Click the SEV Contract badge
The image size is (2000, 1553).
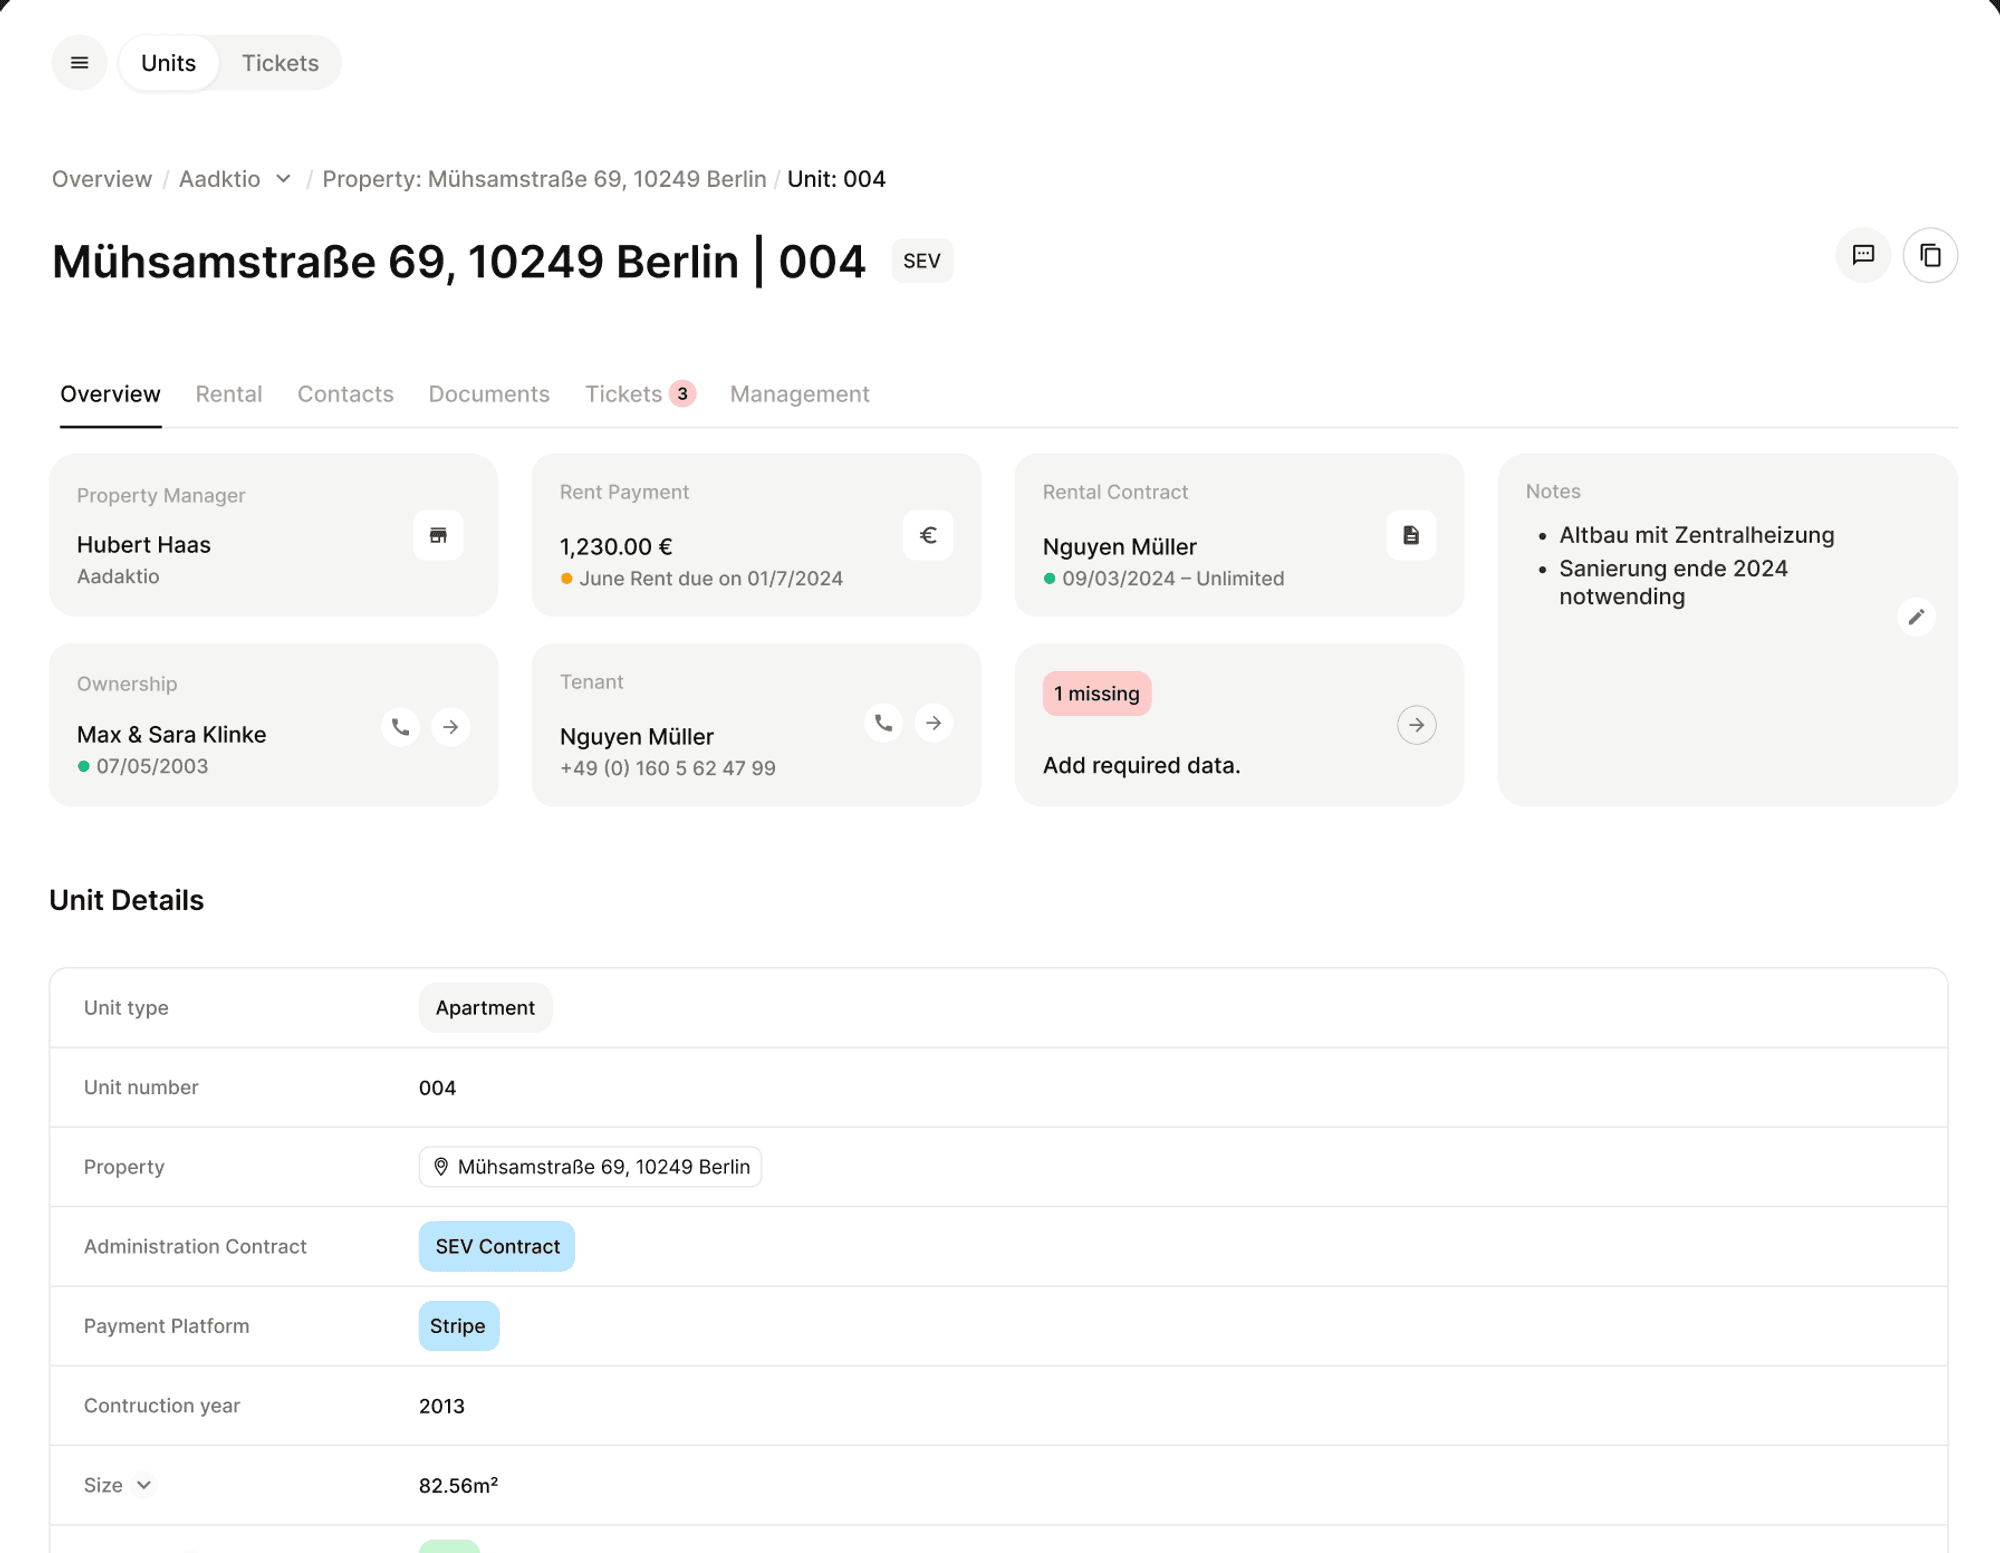497,1246
